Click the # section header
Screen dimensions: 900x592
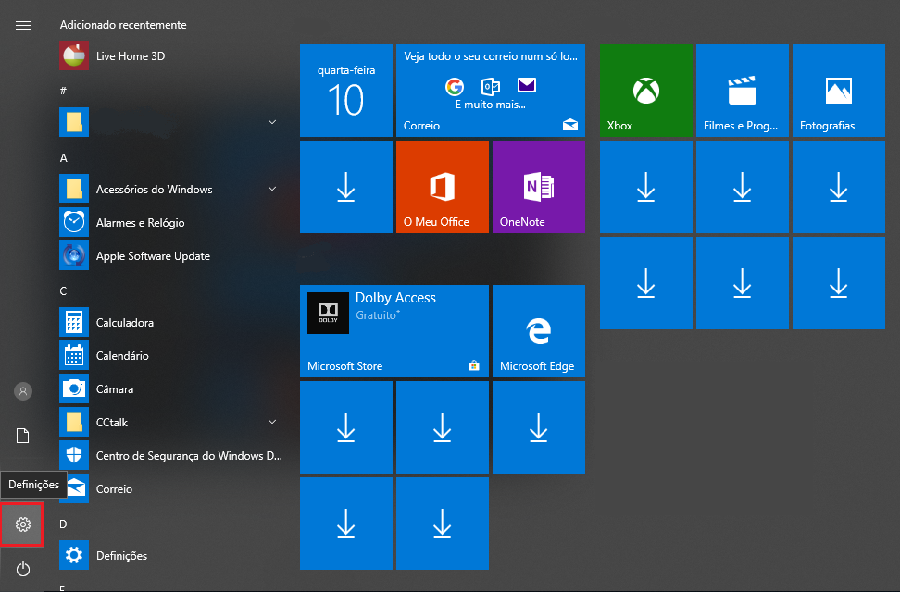[x=63, y=90]
